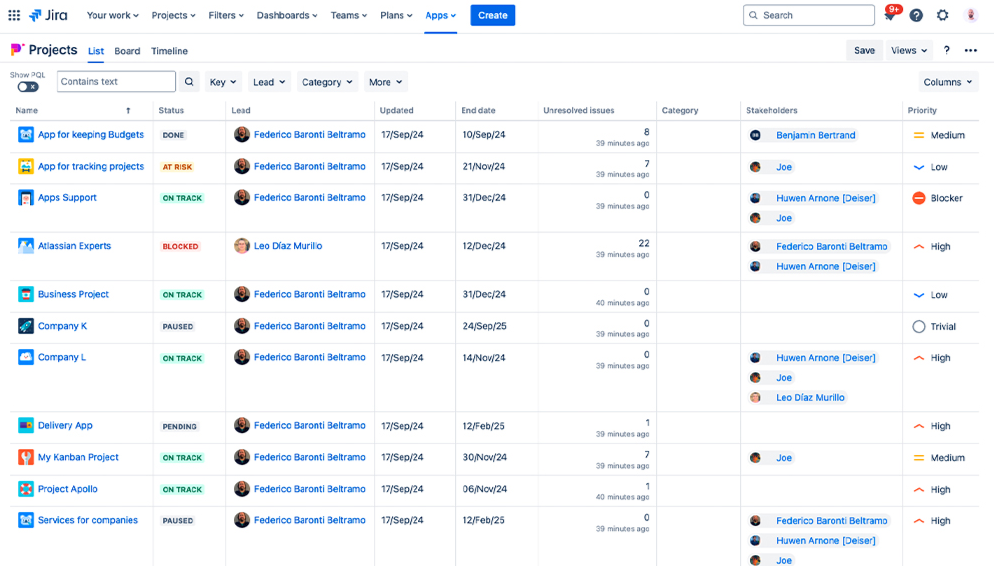Open the Key filter dropdown

223,82
